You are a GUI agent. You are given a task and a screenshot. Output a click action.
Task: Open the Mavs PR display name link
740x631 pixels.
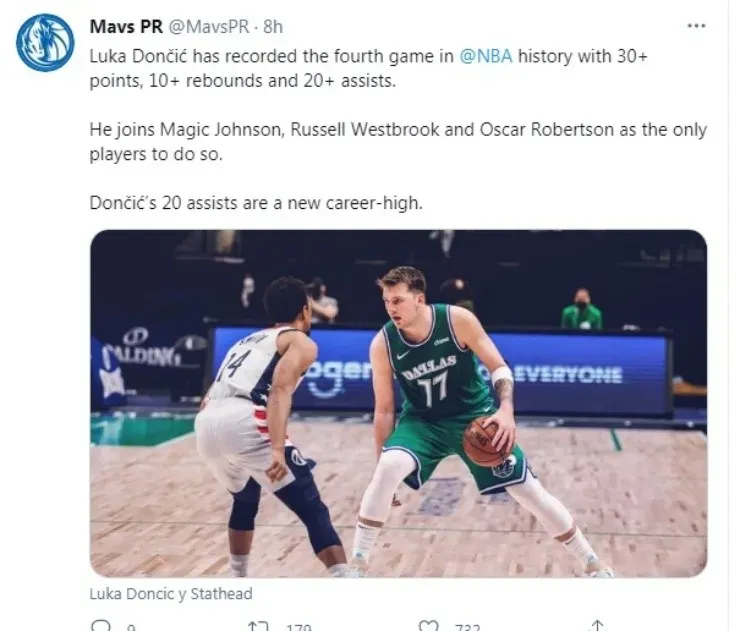click(126, 27)
